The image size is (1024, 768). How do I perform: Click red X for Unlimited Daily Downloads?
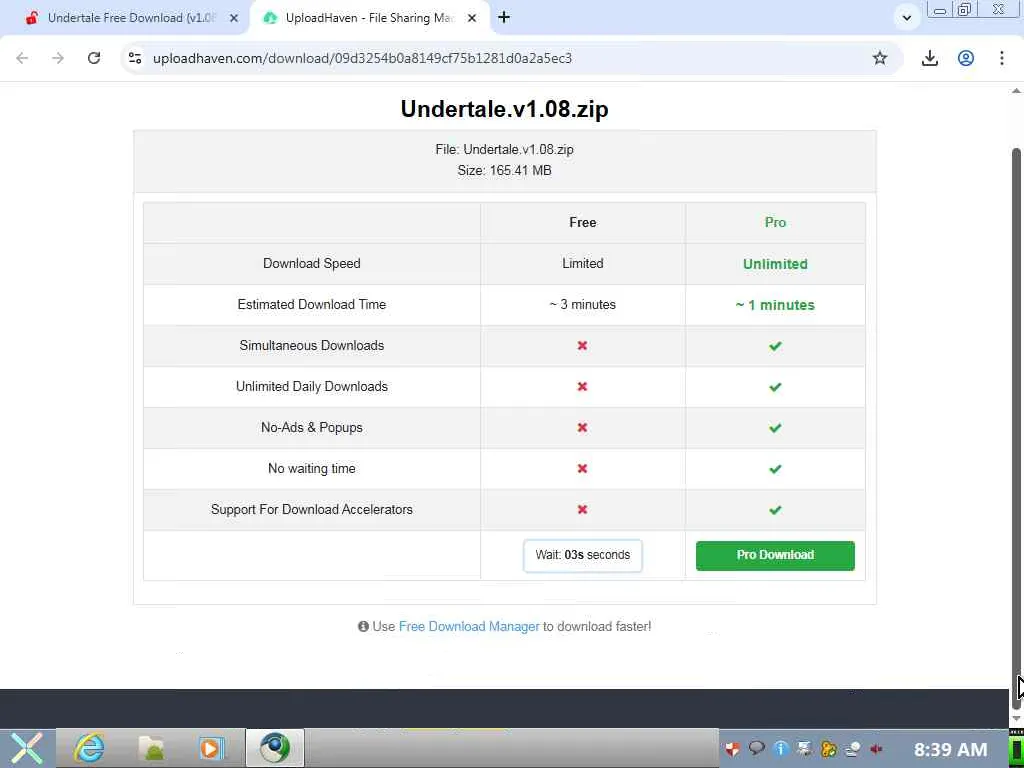pos(583,387)
